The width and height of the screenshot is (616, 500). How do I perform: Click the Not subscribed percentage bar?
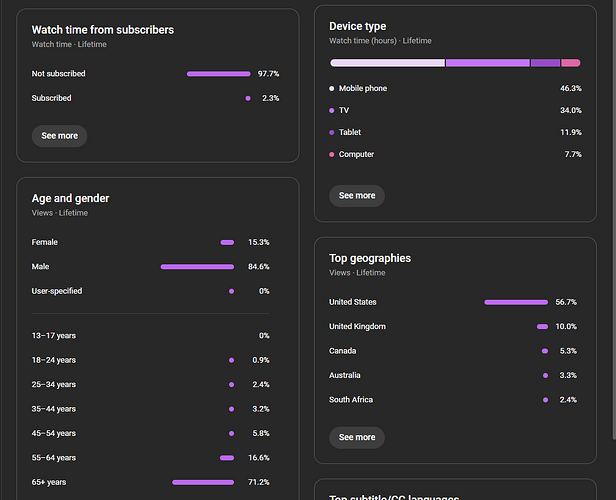(x=218, y=74)
